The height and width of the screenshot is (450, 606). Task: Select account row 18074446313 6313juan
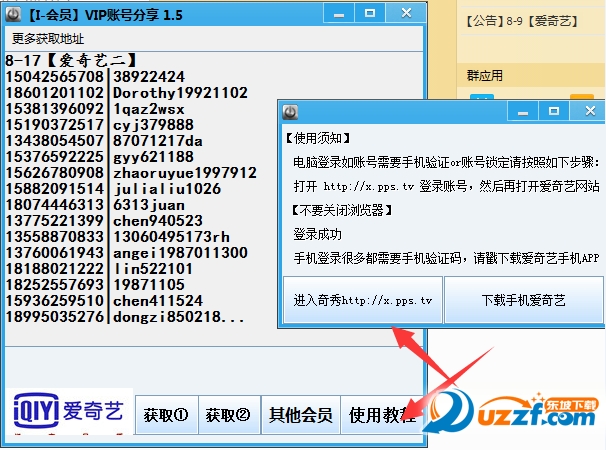tap(95, 205)
